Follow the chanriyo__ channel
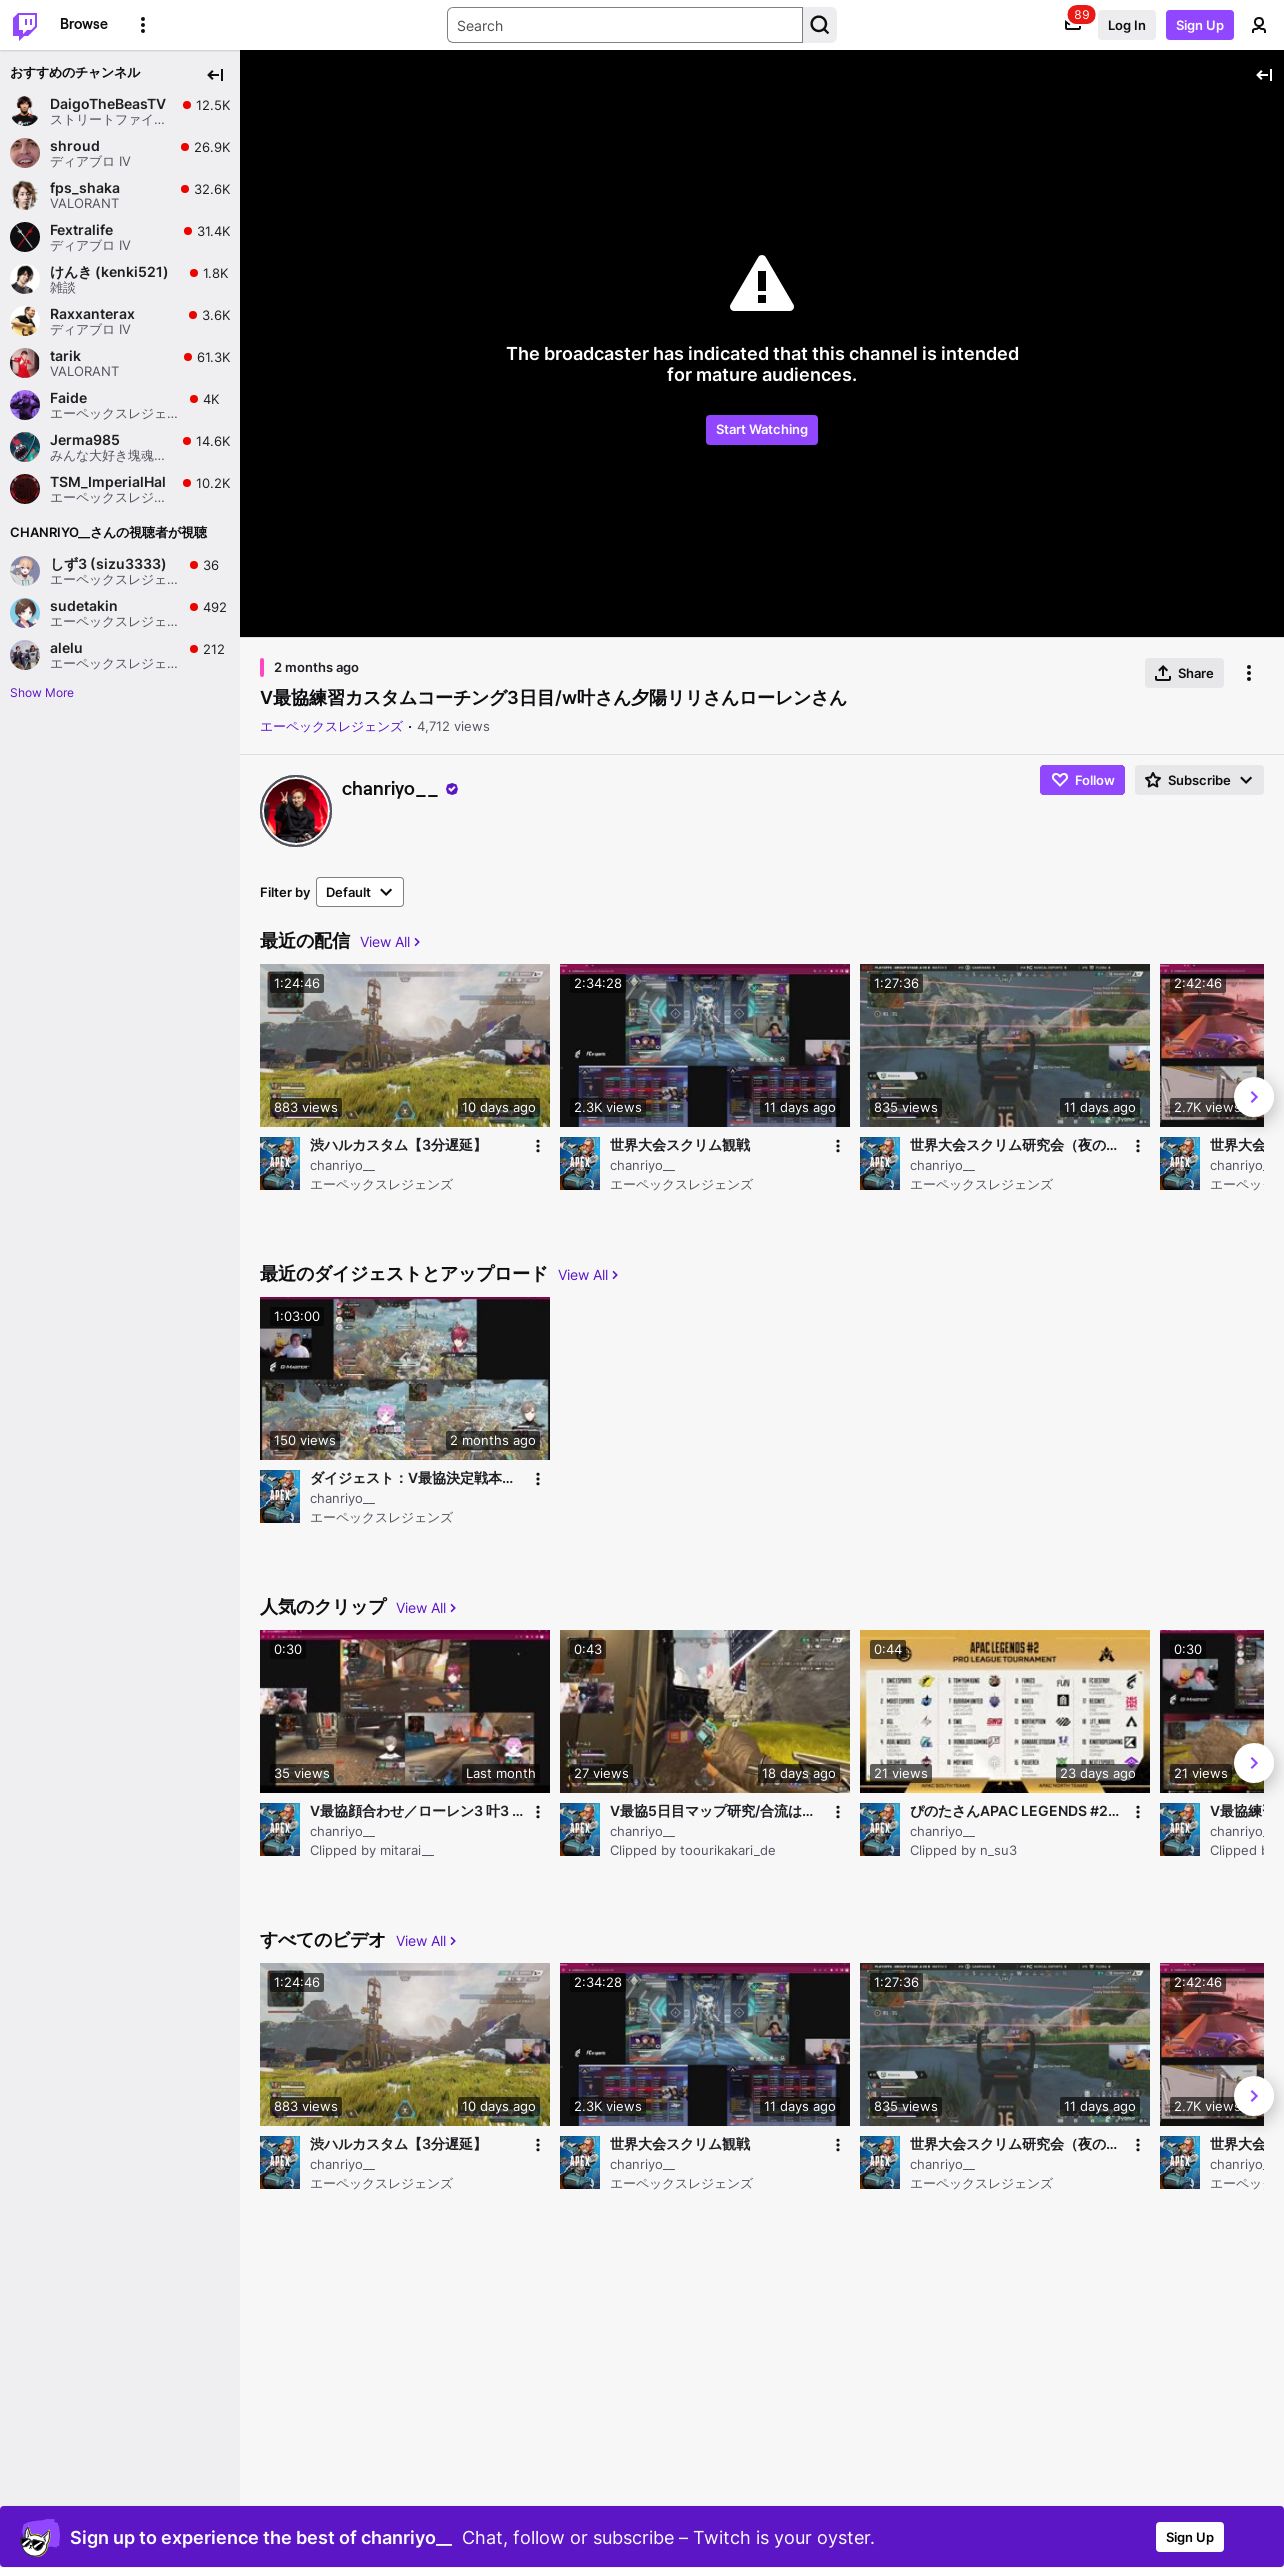 pyautogui.click(x=1082, y=780)
